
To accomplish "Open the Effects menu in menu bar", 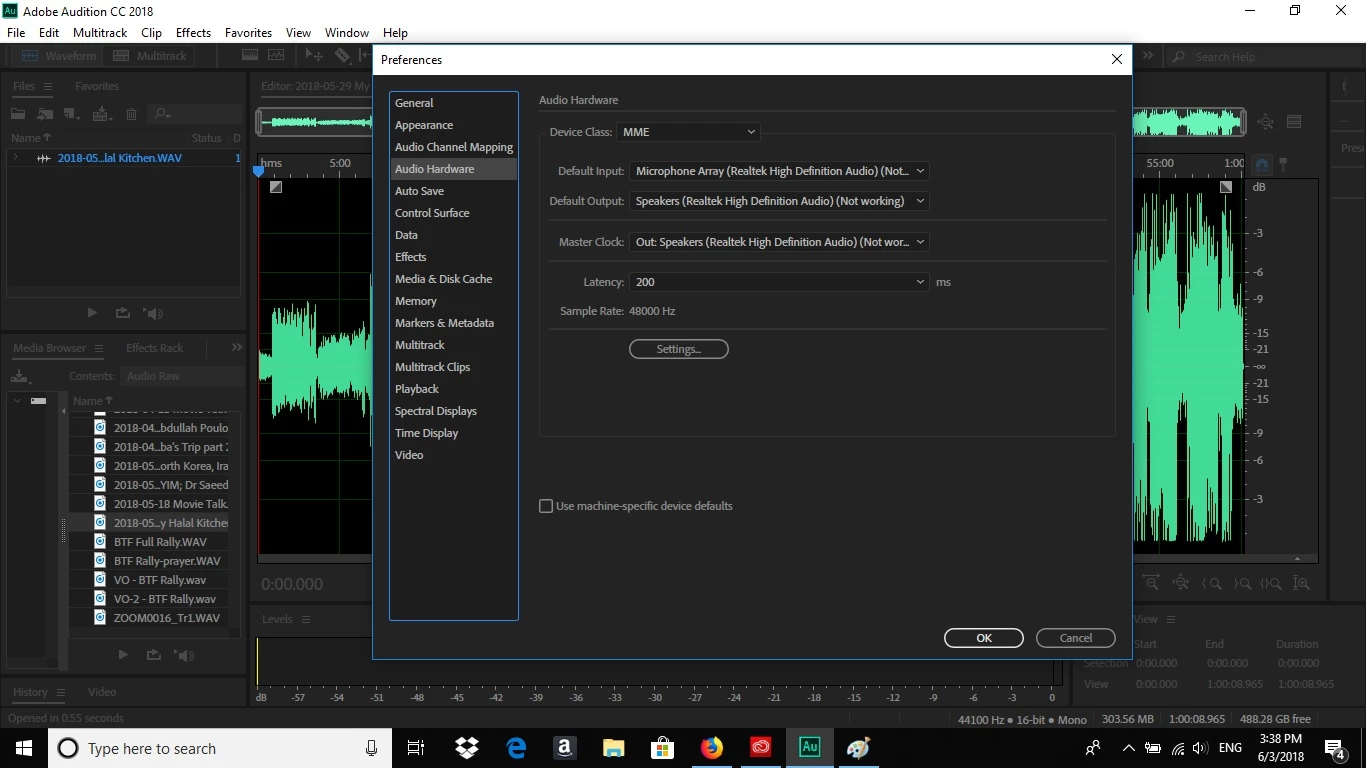I will coord(193,33).
